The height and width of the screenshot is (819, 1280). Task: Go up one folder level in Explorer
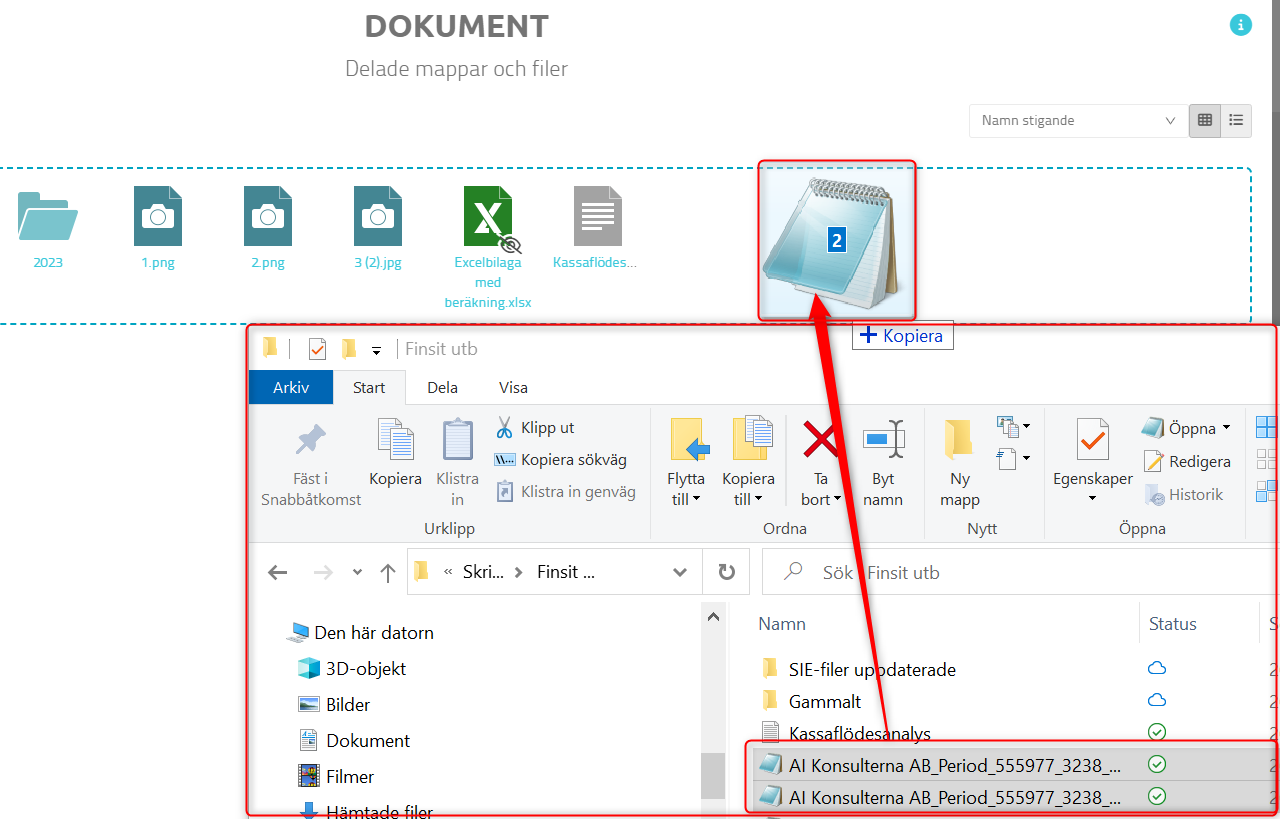[x=388, y=573]
